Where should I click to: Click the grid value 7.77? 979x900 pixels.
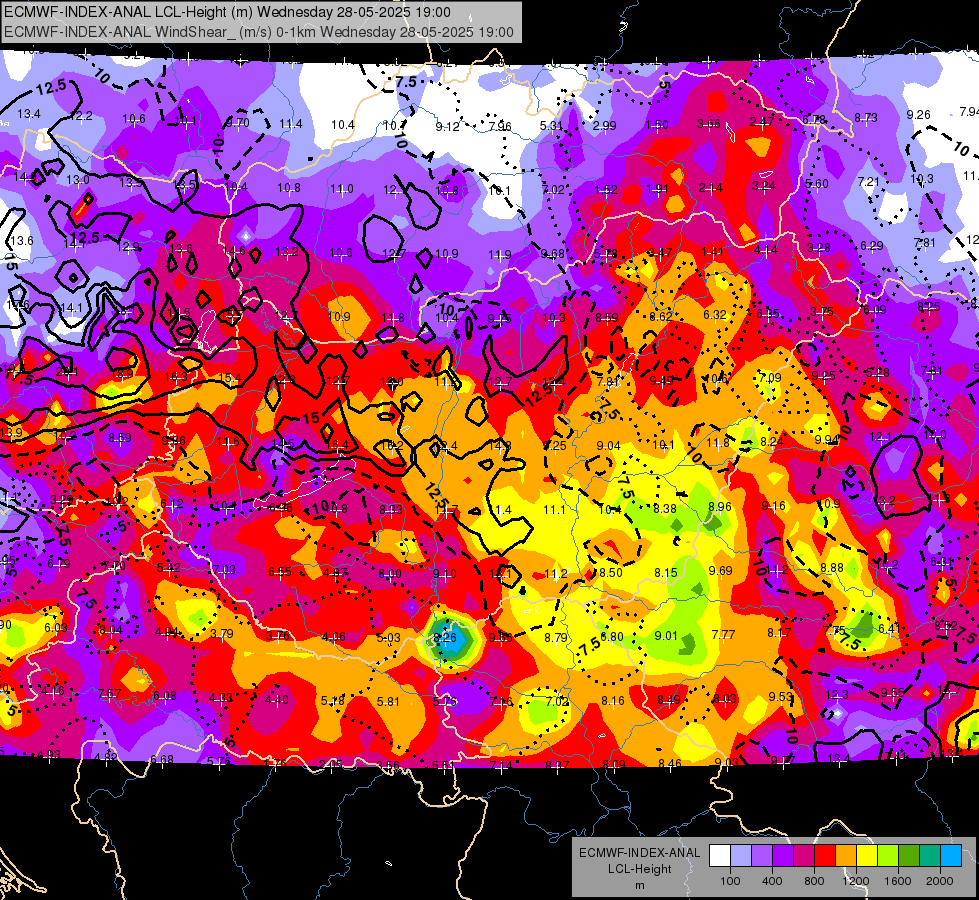[x=724, y=635]
